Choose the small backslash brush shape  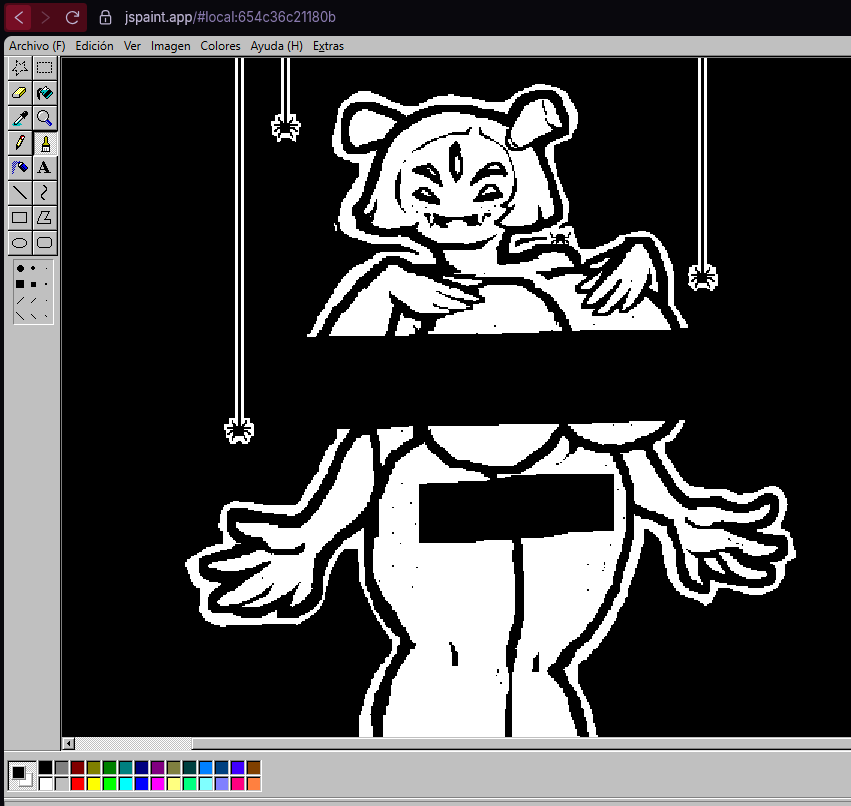(46, 315)
